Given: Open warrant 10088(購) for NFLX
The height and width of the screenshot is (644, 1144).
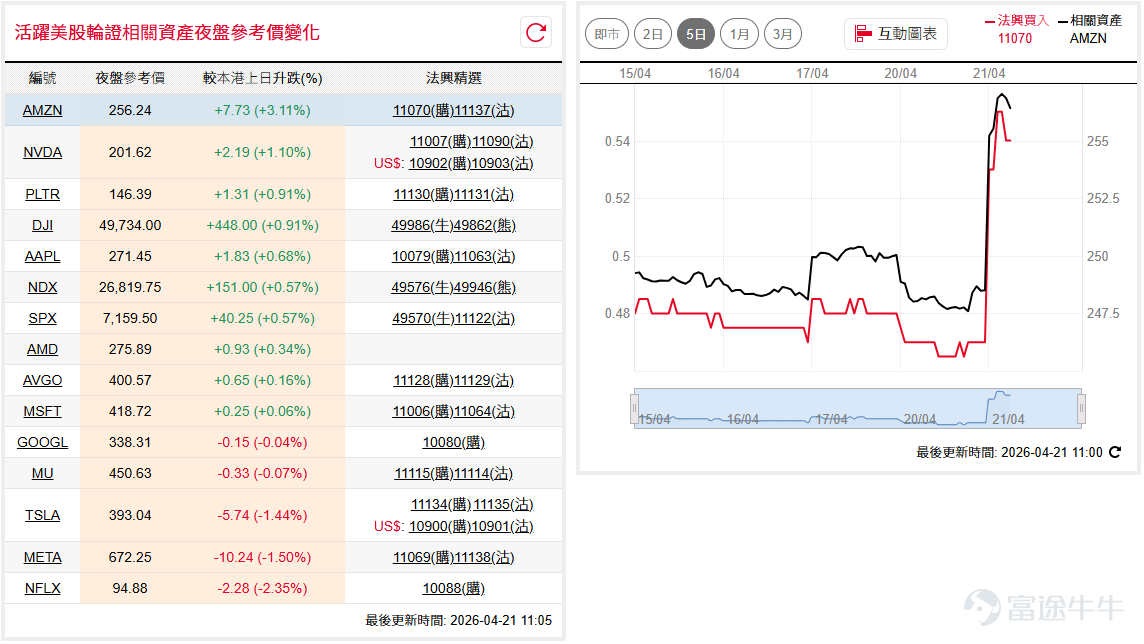Looking at the screenshot, I should pos(454,589).
